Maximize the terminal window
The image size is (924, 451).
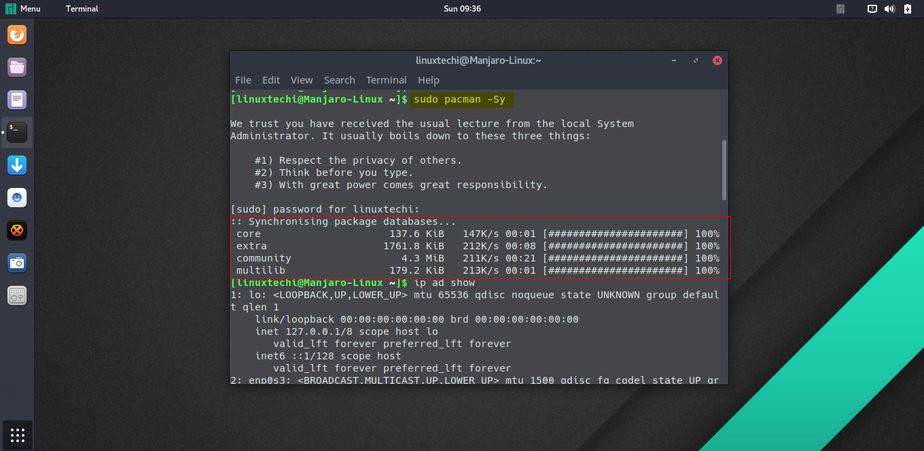696,60
